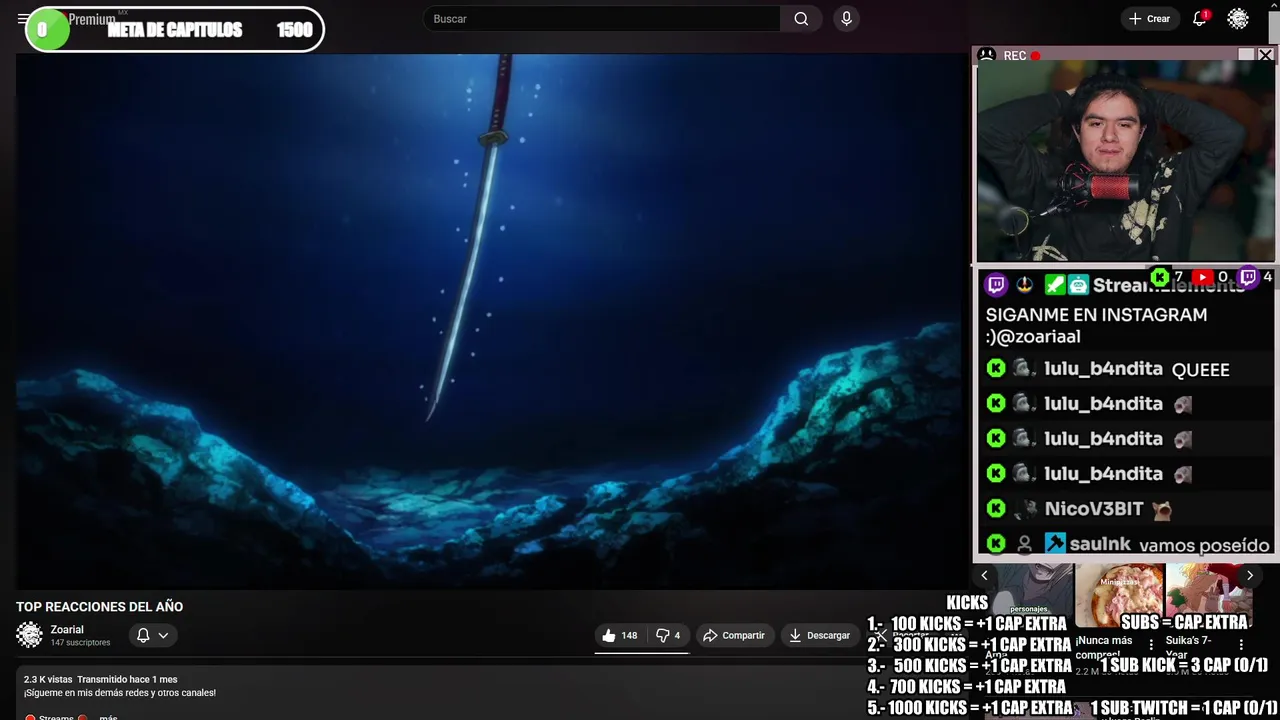Image resolution: width=1280 pixels, height=720 pixels.
Task: Open the notifications bell in the header
Action: coord(1199,19)
